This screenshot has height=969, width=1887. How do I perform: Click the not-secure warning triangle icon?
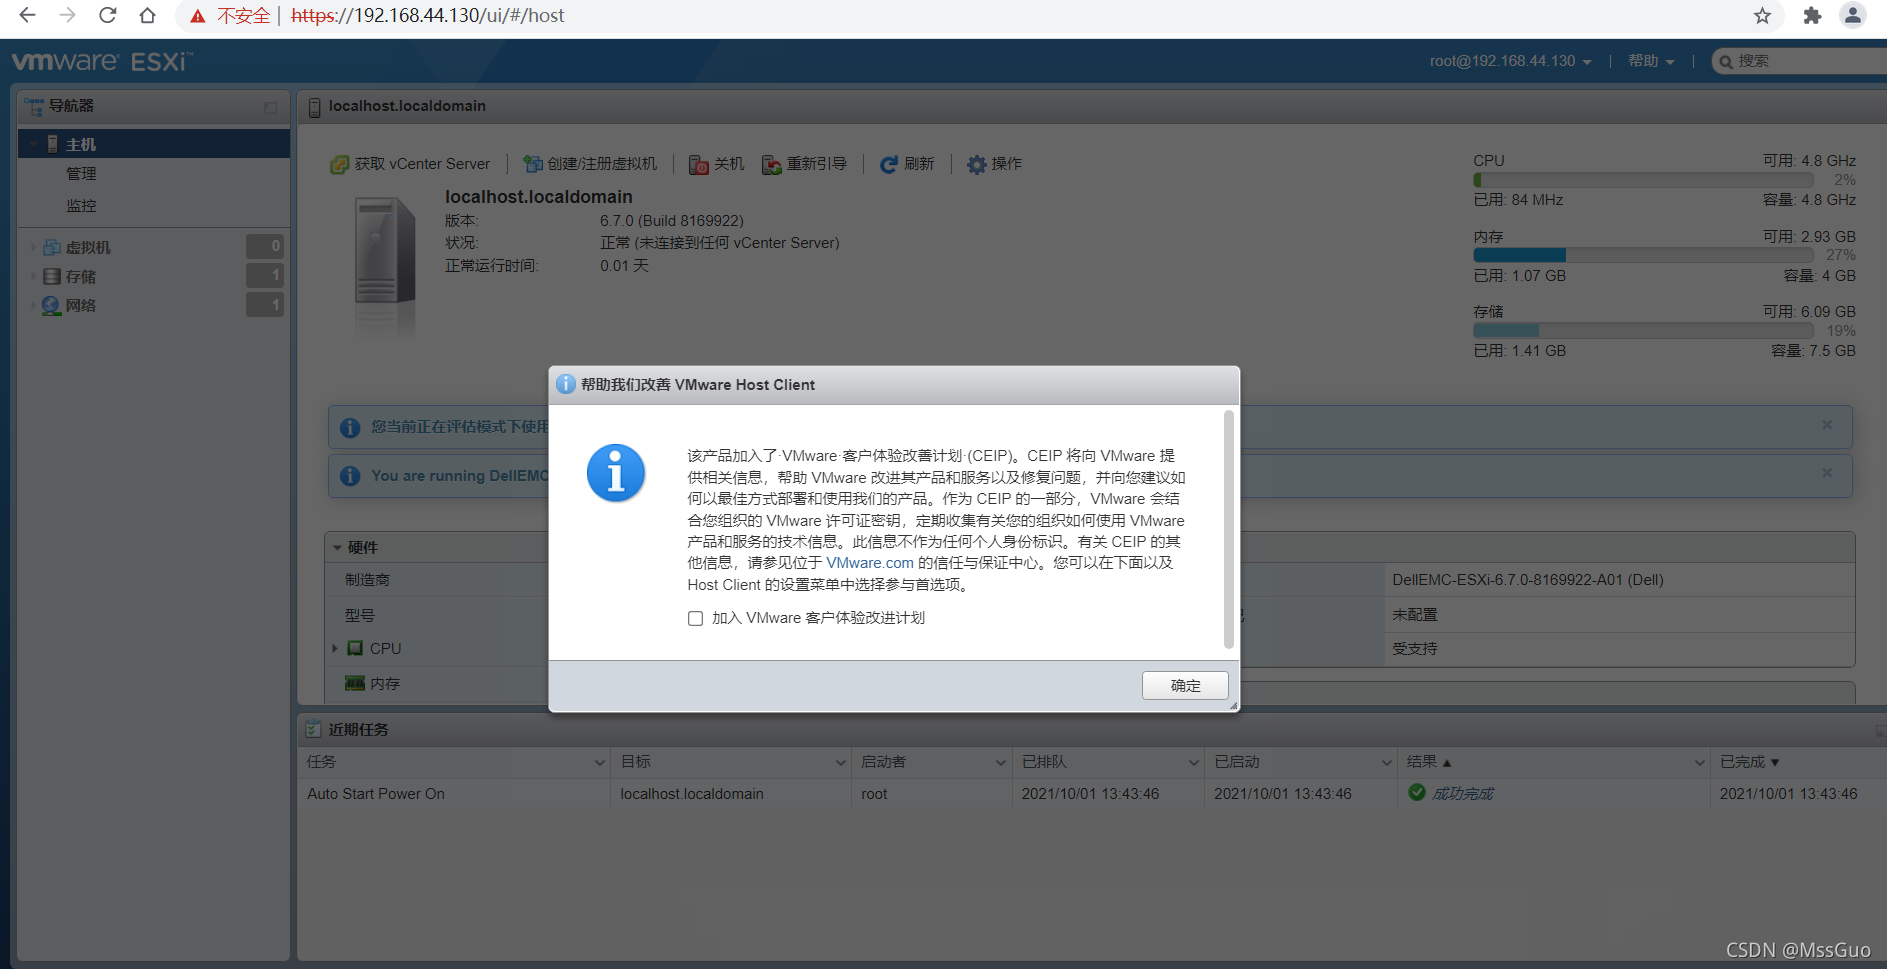click(198, 16)
